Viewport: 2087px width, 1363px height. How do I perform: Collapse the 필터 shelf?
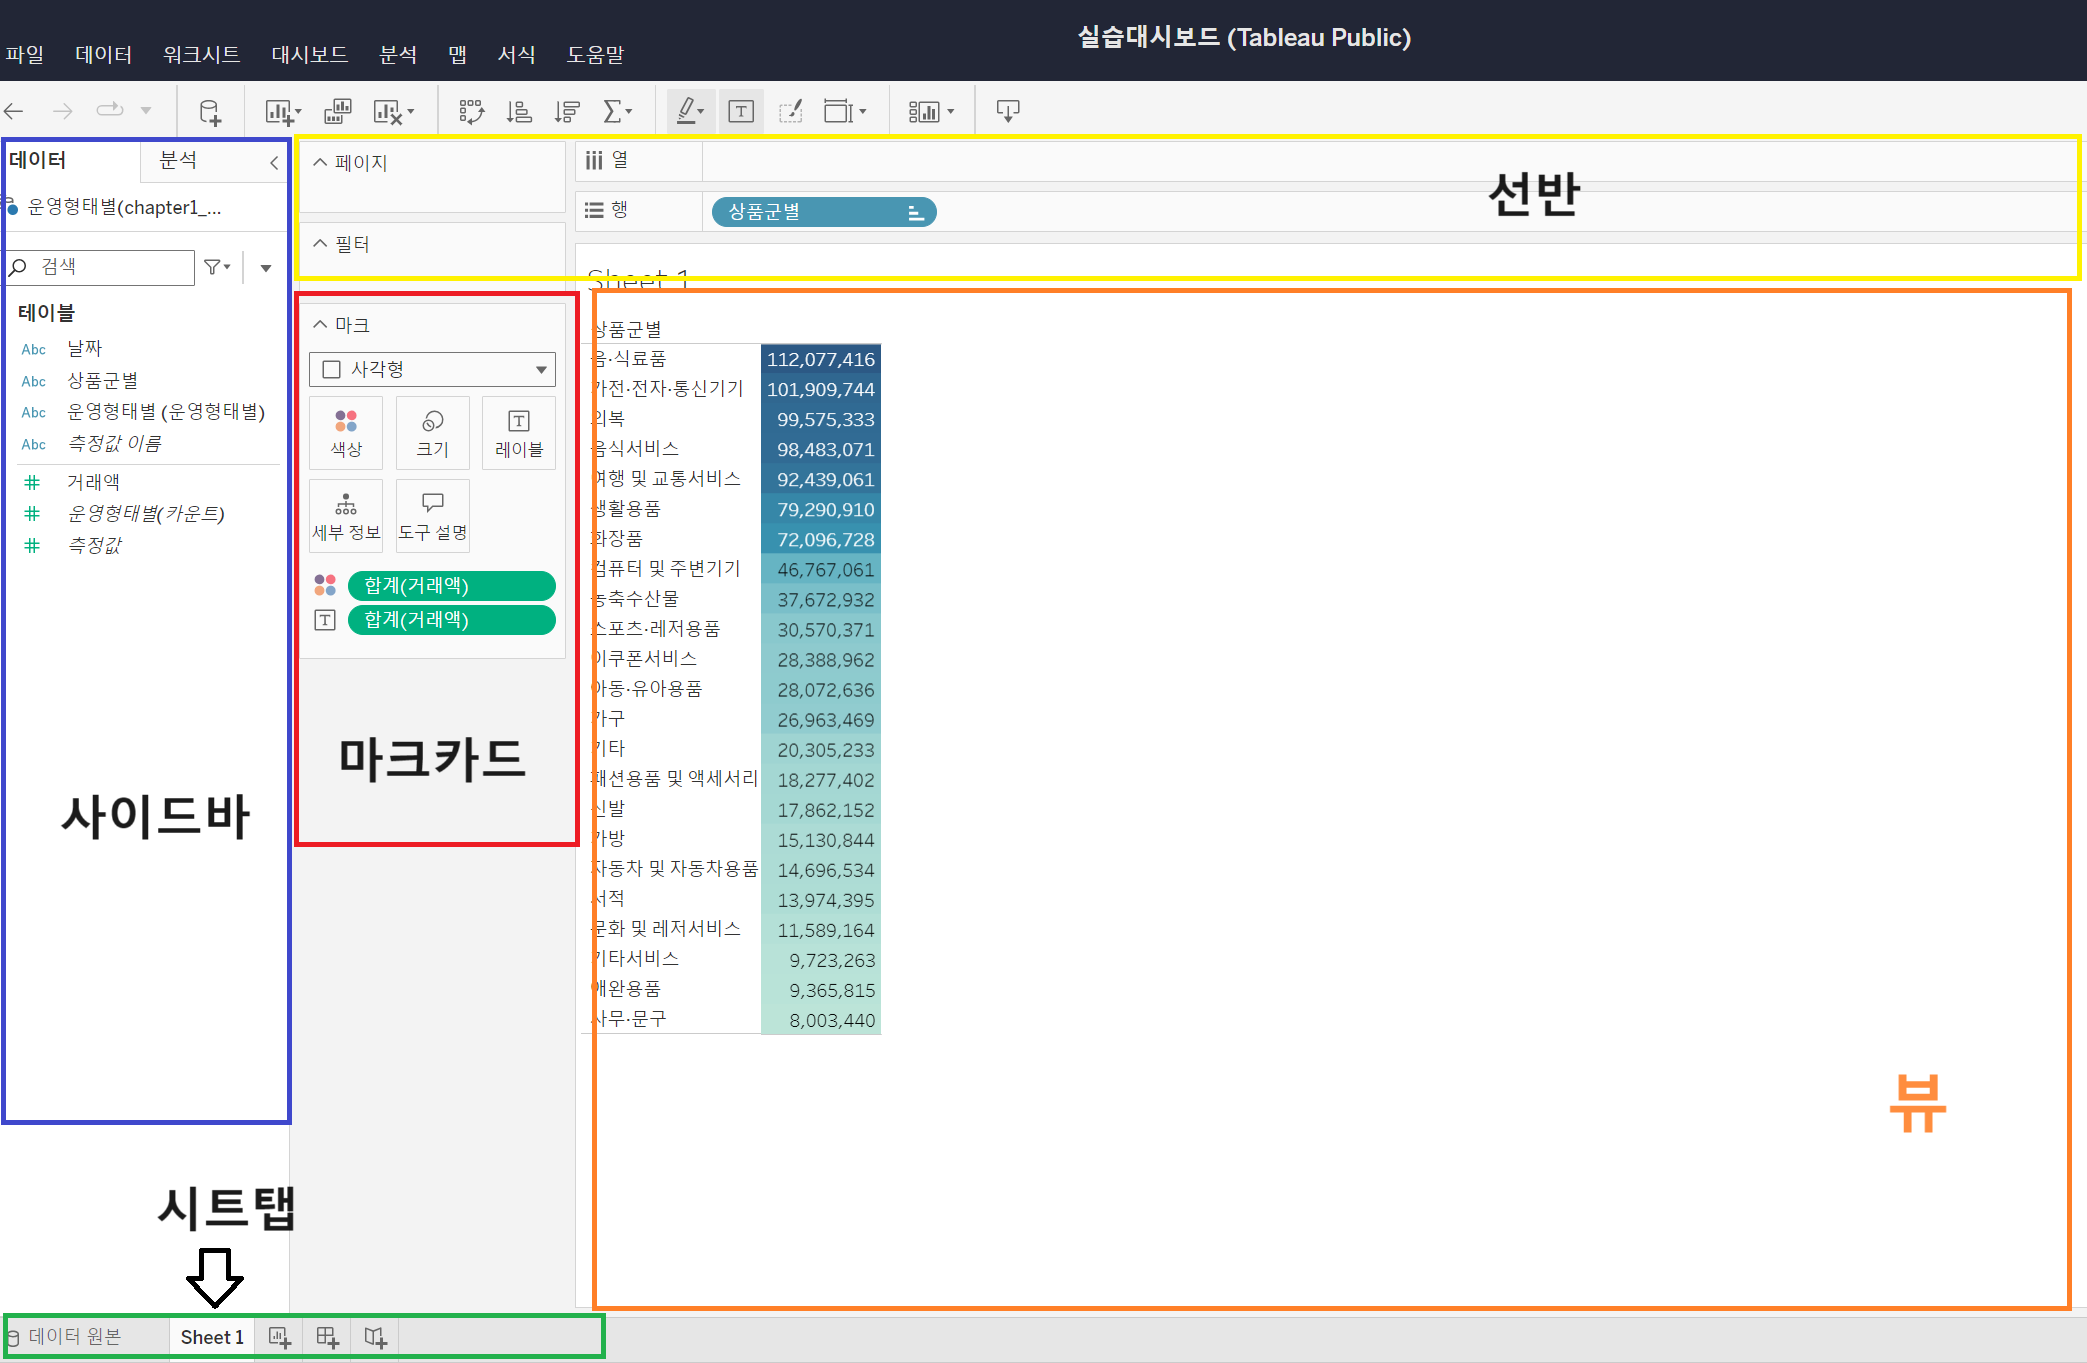click(320, 244)
